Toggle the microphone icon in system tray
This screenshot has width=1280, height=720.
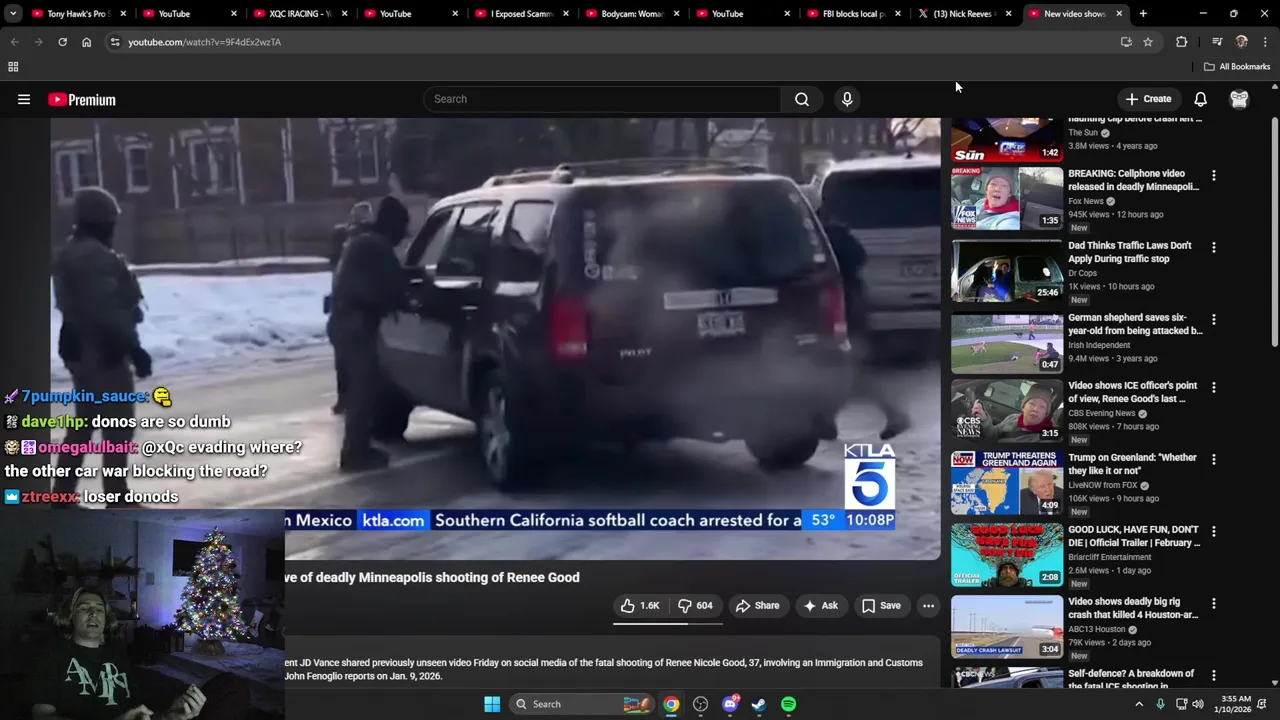(x=1160, y=704)
